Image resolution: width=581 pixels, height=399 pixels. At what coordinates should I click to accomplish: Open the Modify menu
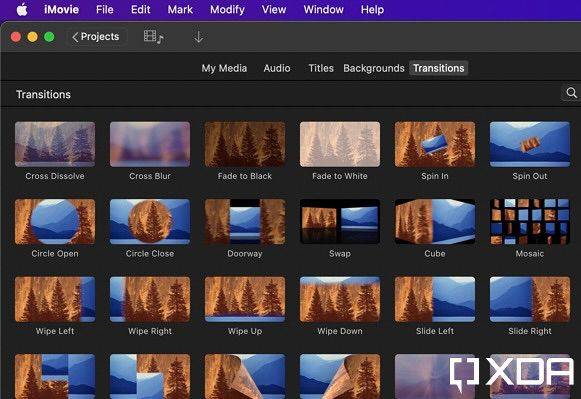pos(227,10)
